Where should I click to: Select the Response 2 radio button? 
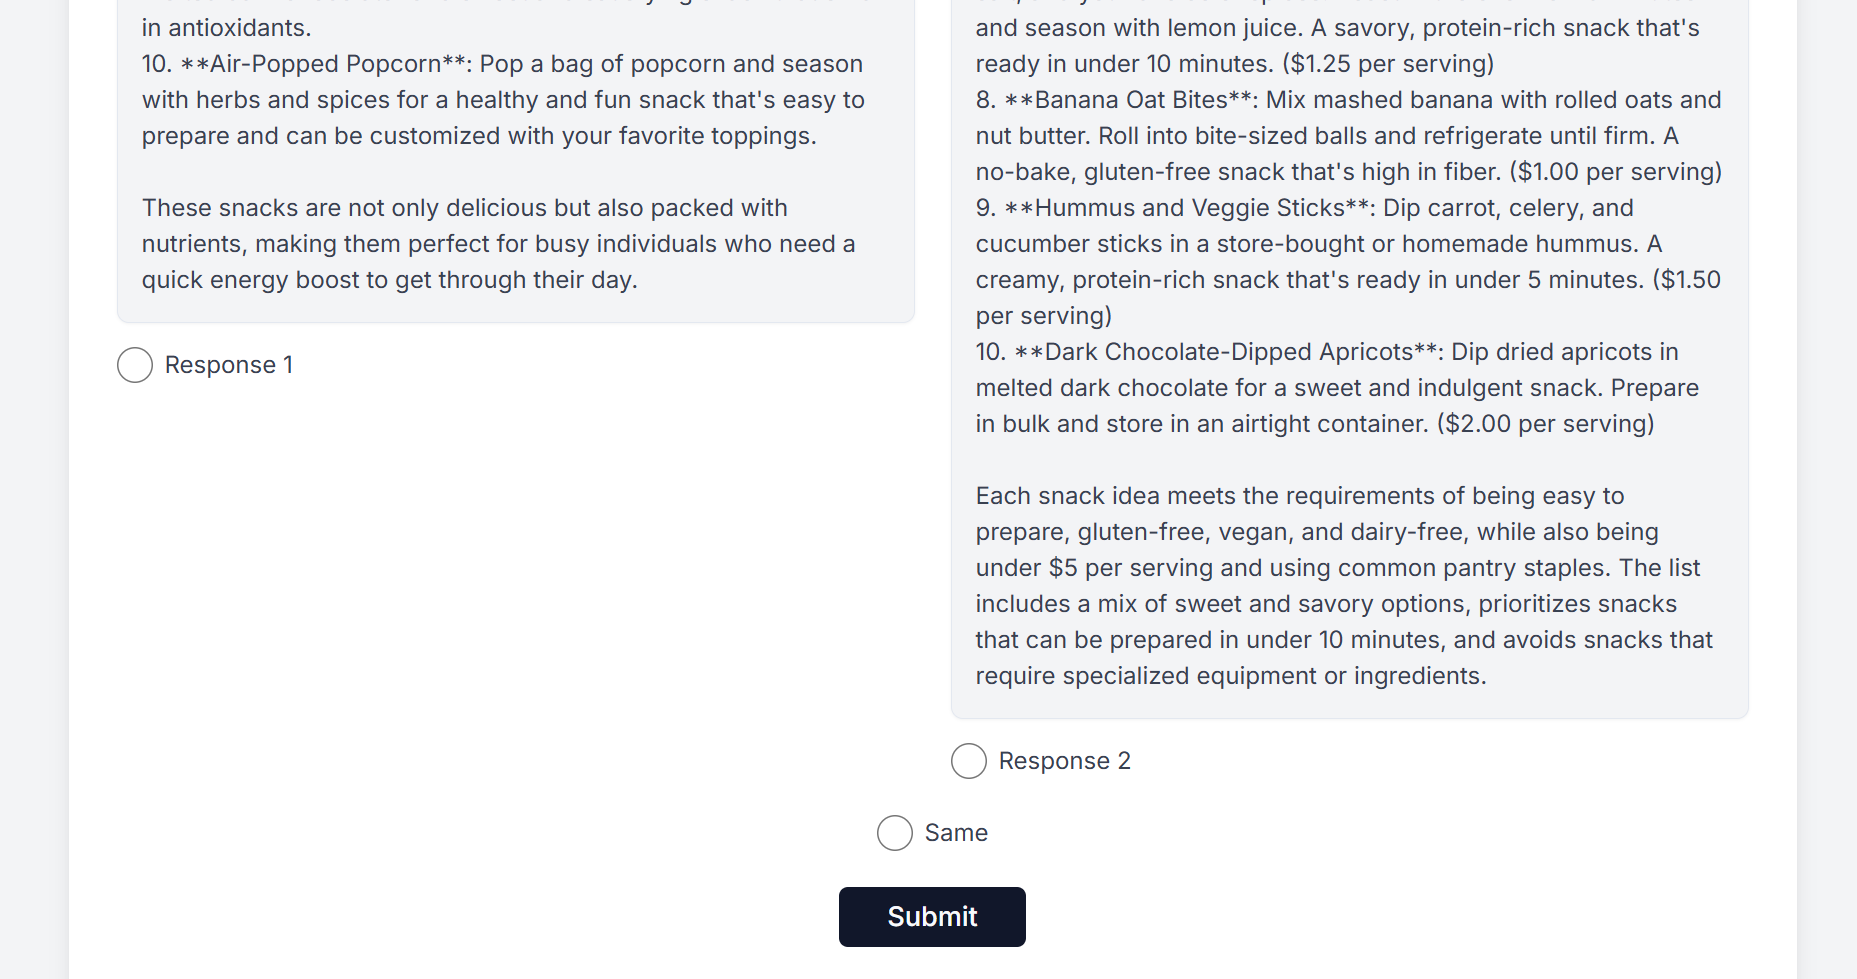969,761
